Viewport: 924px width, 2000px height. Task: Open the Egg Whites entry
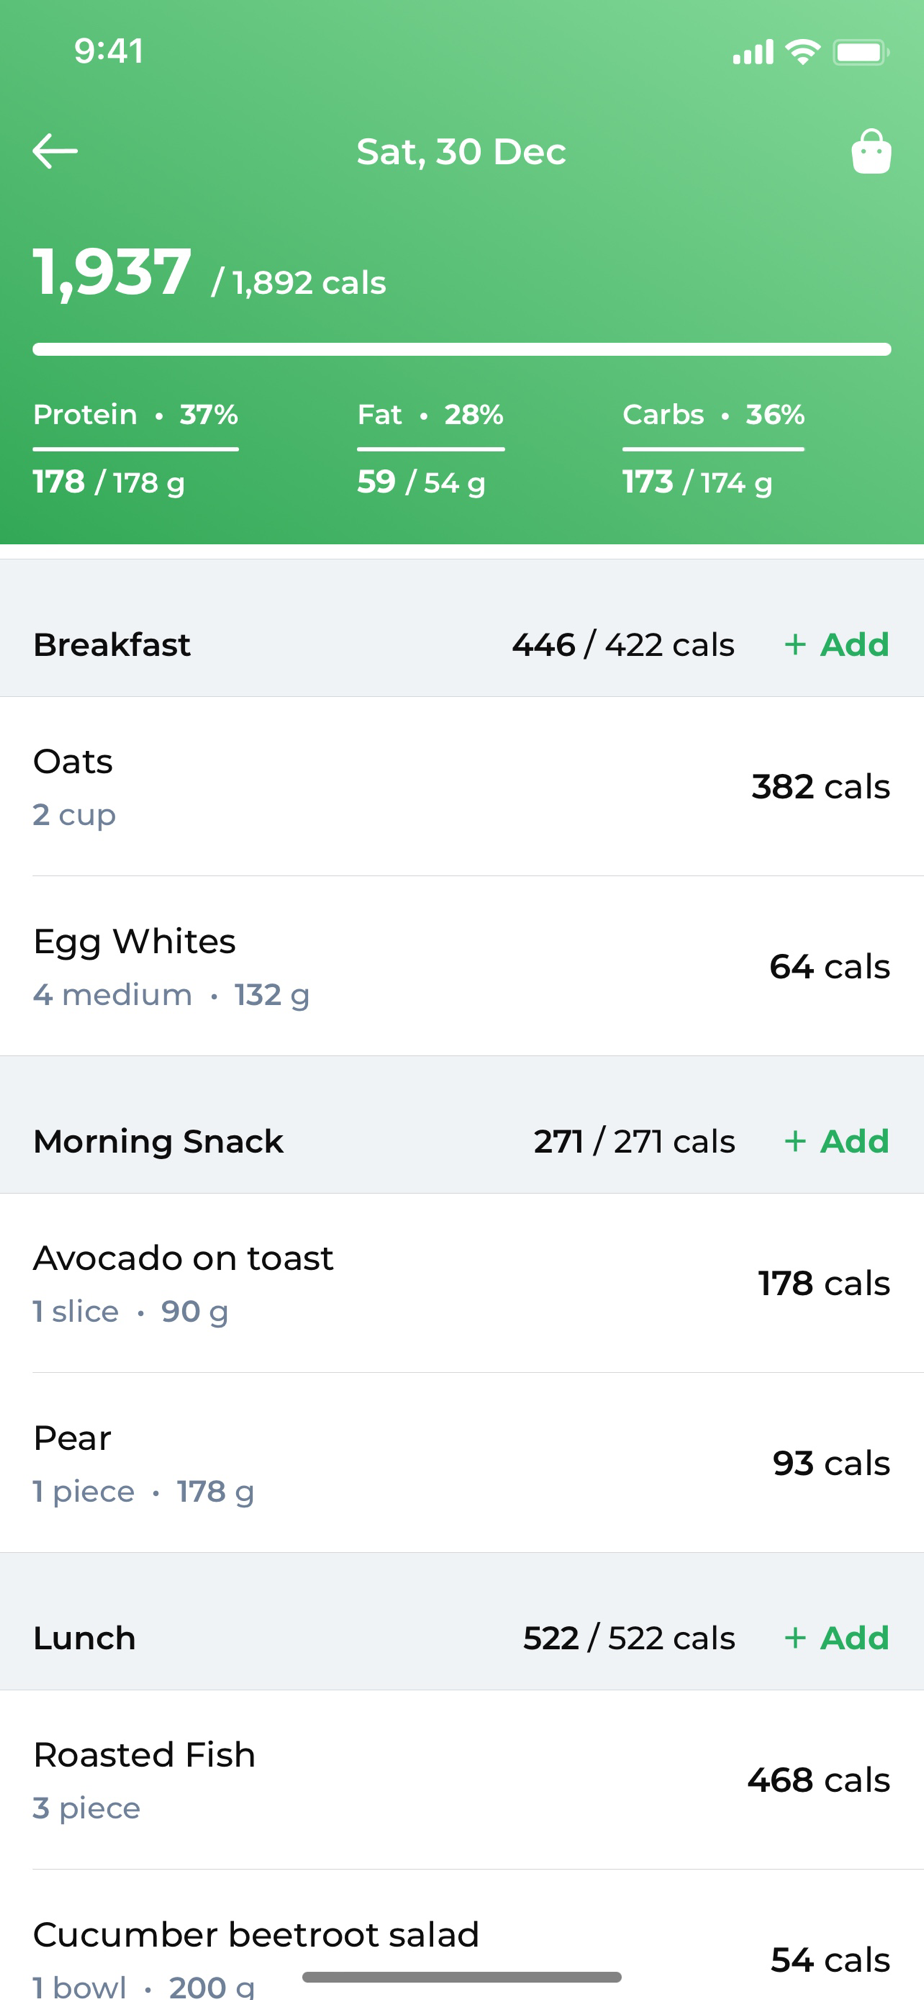click(x=462, y=967)
